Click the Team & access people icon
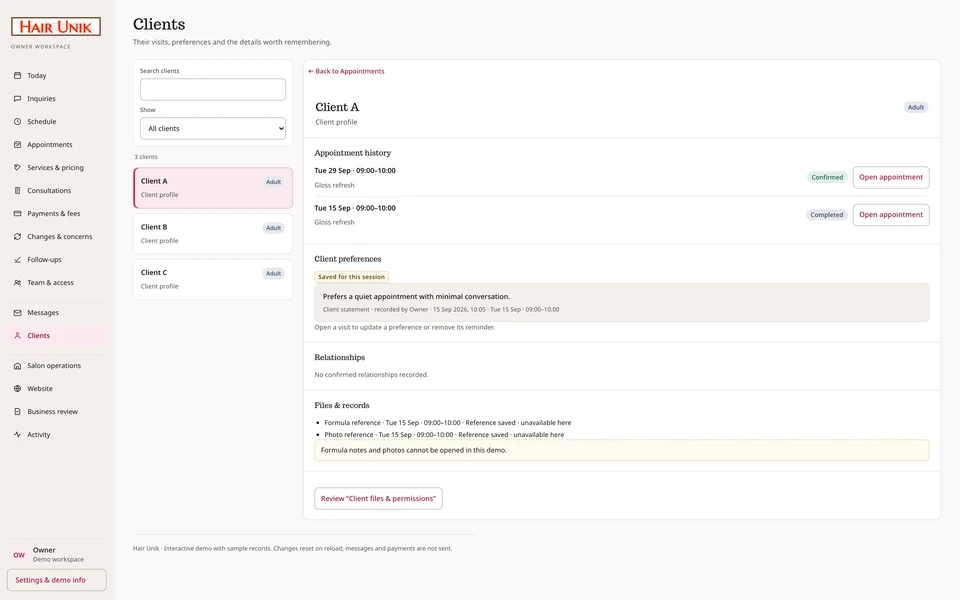The width and height of the screenshot is (960, 600). tap(17, 282)
